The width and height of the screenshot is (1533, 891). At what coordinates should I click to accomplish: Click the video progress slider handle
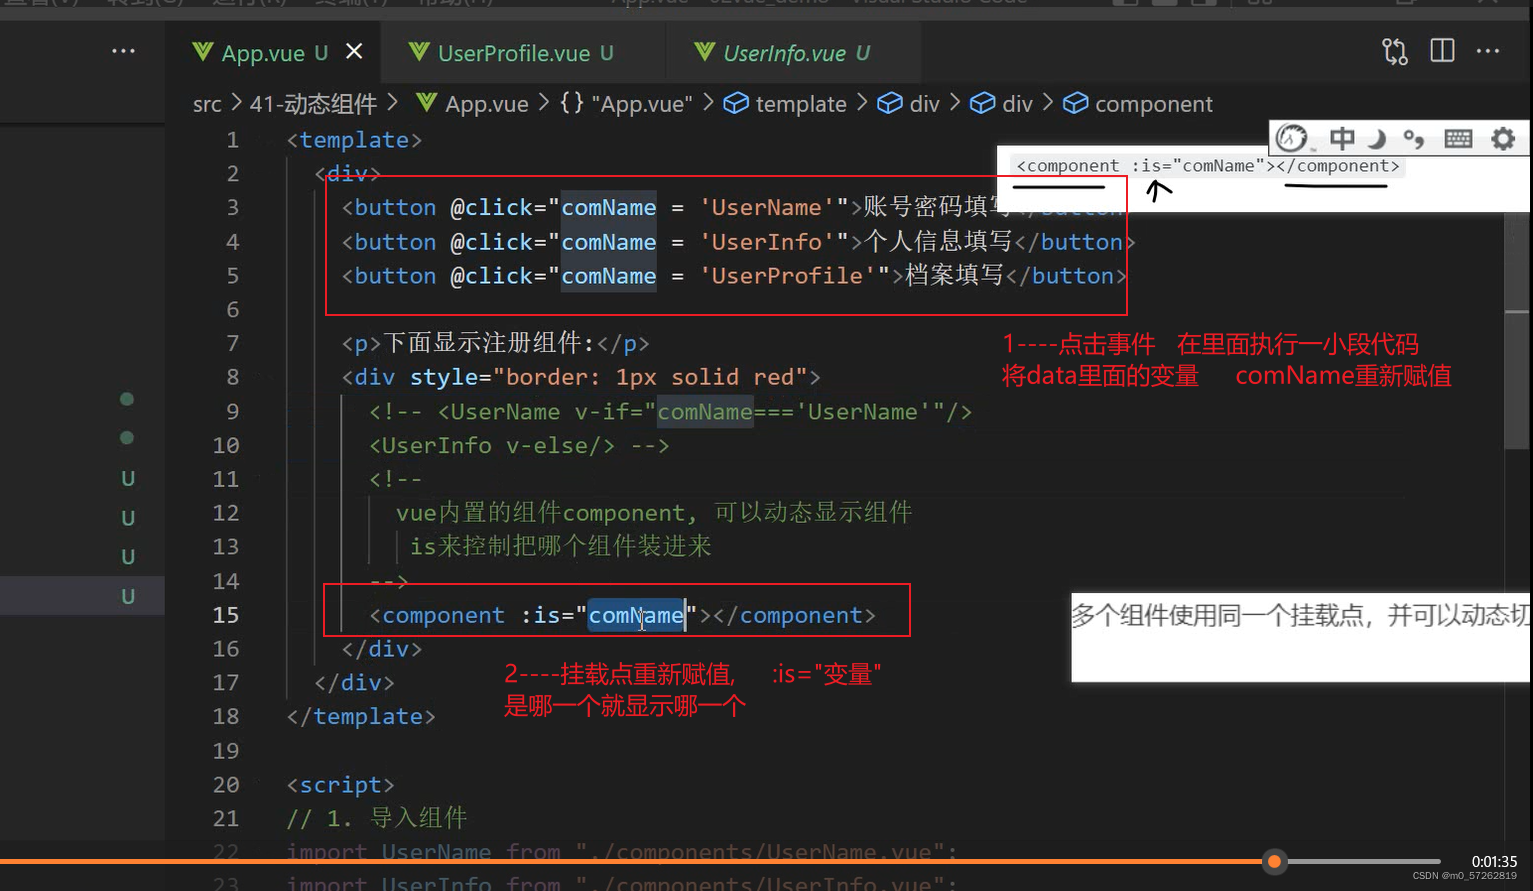coord(1274,861)
